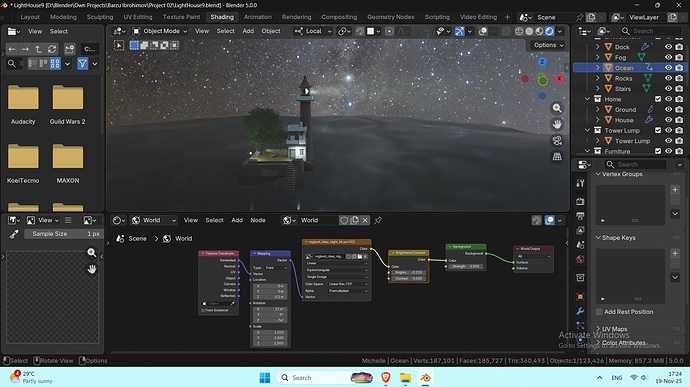Collapse the Vertex Groups panel
This screenshot has height=387, width=690.
tap(598, 174)
